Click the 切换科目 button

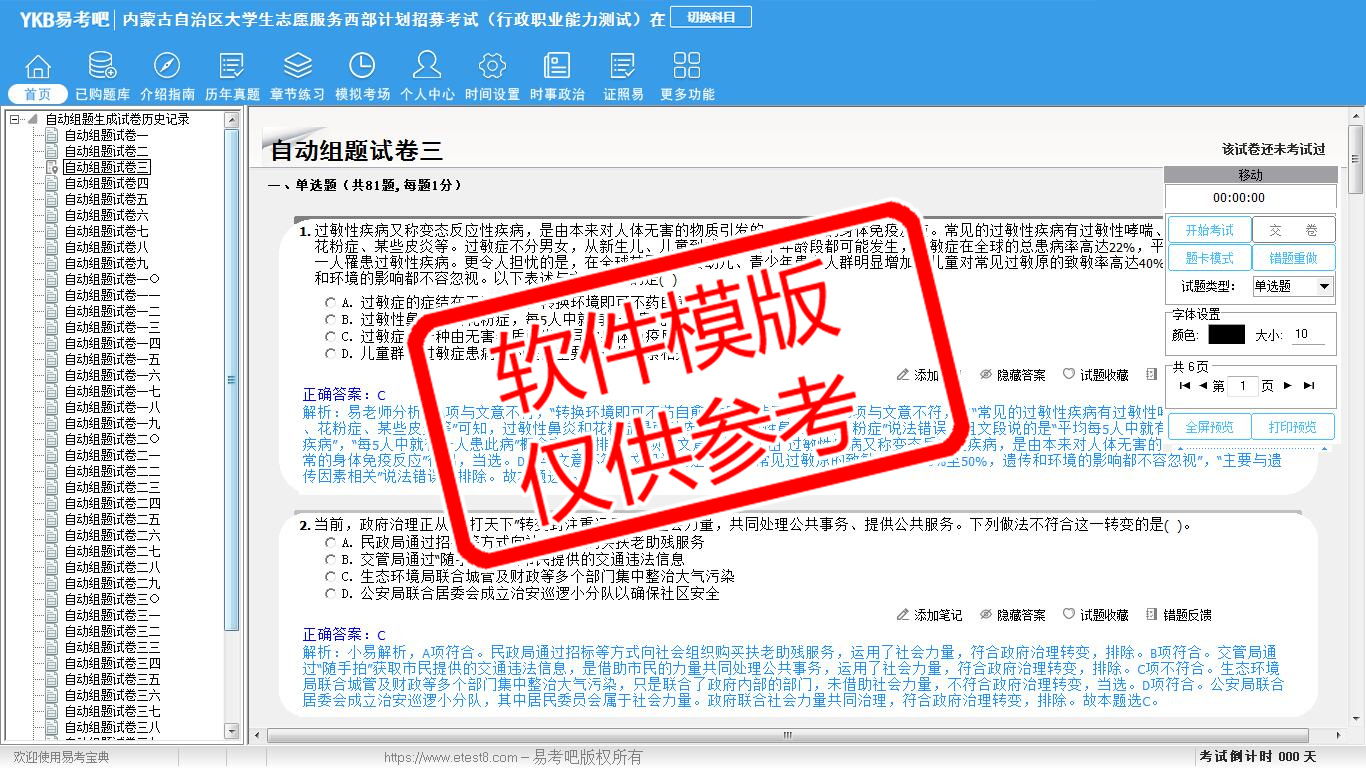711,17
